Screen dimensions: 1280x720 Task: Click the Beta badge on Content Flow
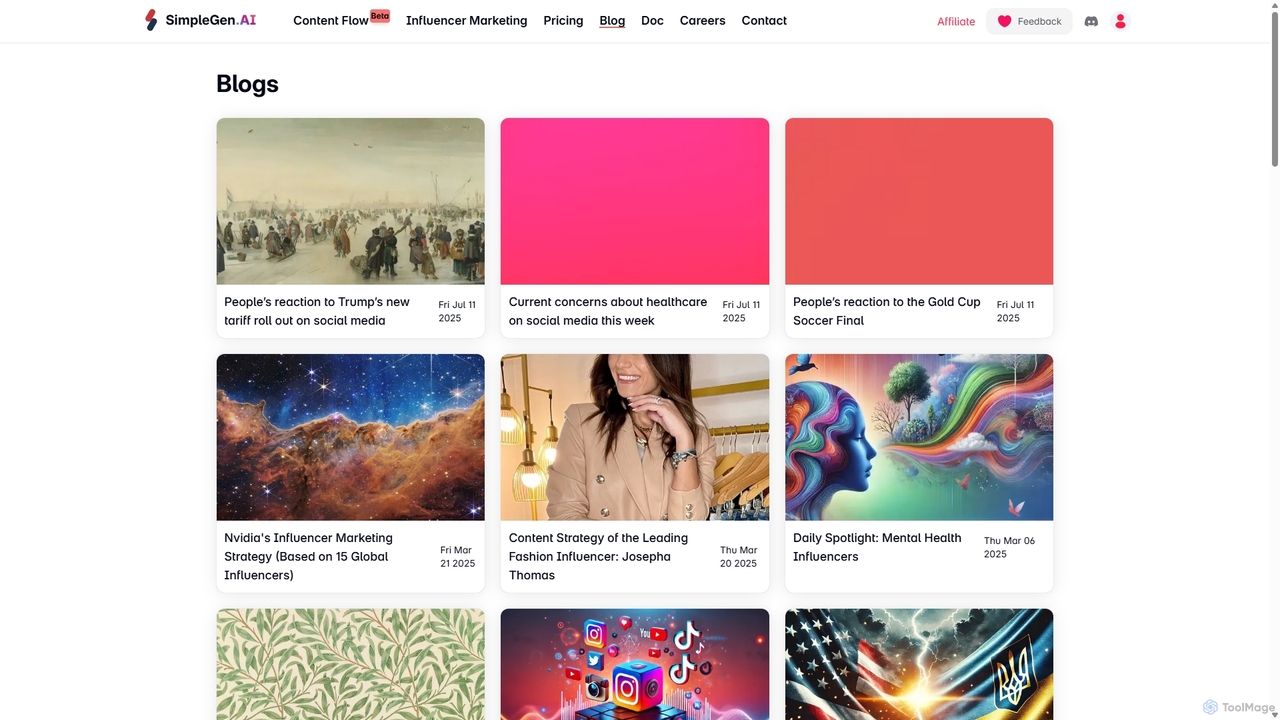pos(380,16)
